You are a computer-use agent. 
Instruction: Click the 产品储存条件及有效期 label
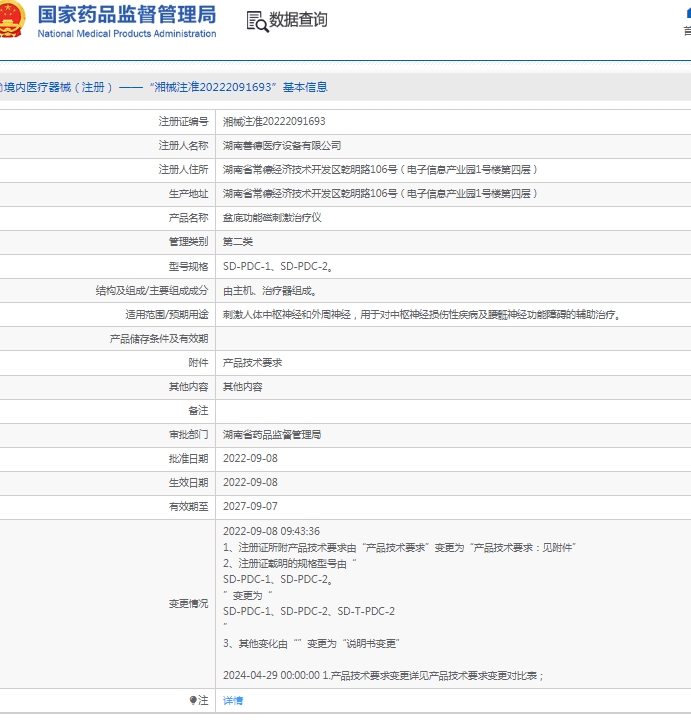159,339
